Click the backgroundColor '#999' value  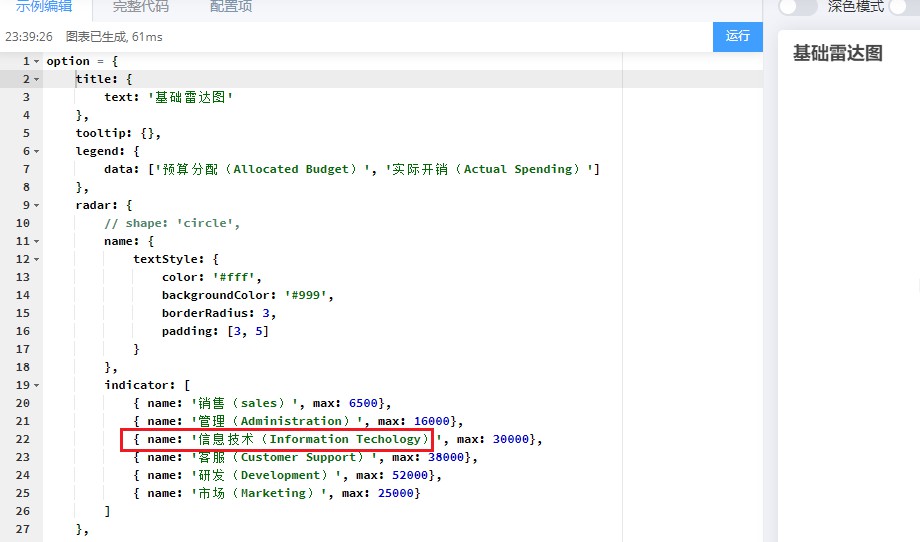point(306,295)
